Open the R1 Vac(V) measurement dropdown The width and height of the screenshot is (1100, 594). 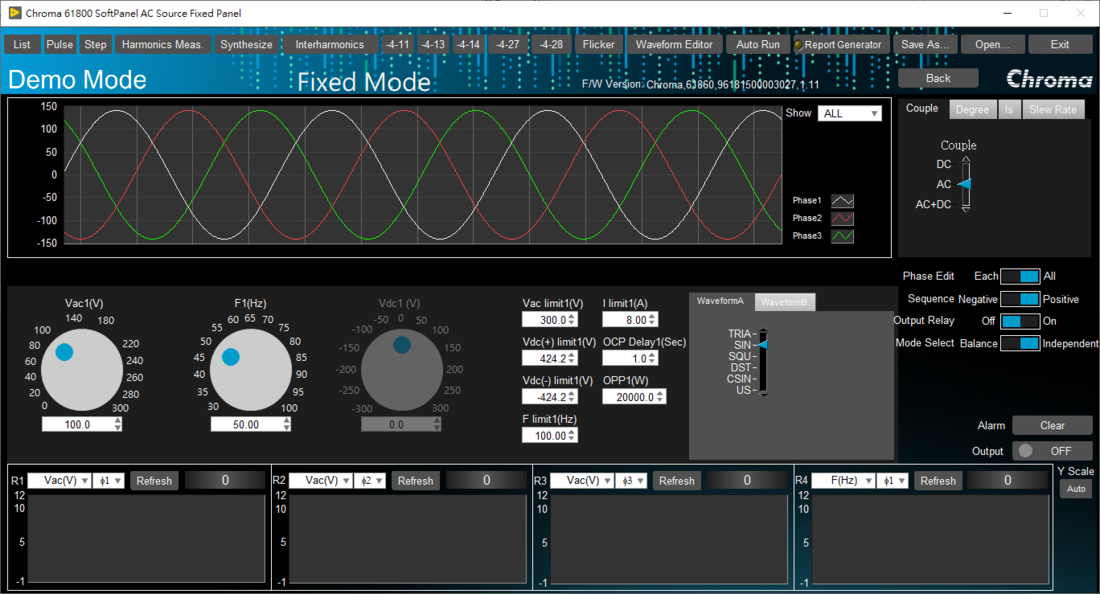[x=59, y=481]
